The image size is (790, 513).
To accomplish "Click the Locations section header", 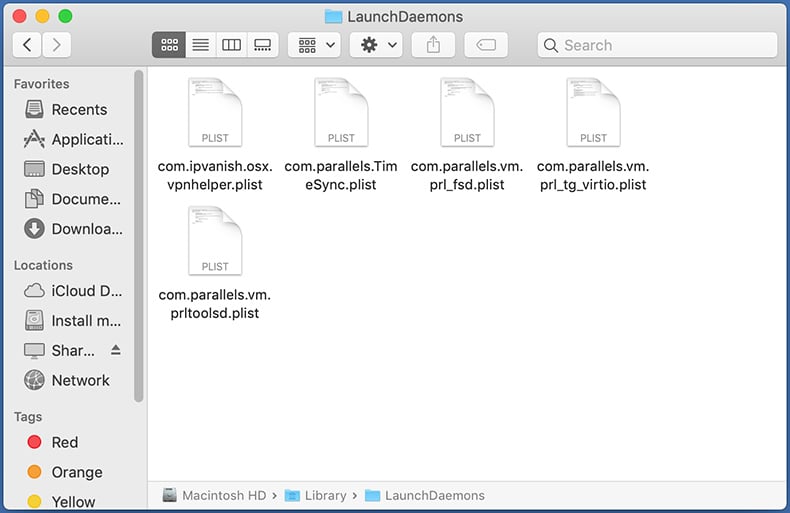I will coord(43,265).
